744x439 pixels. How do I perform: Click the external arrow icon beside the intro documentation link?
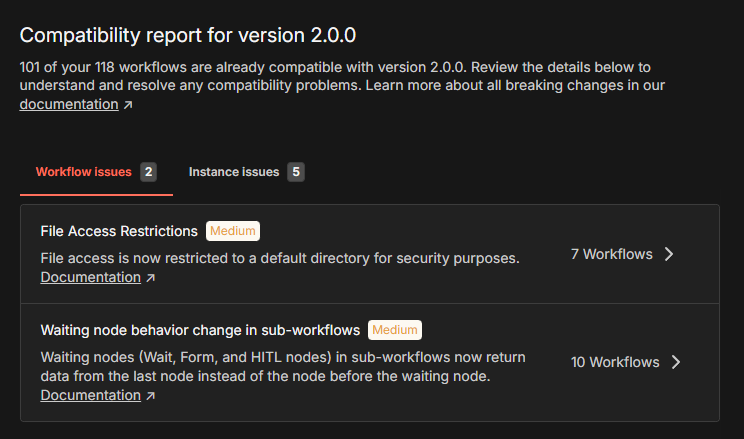[127, 105]
